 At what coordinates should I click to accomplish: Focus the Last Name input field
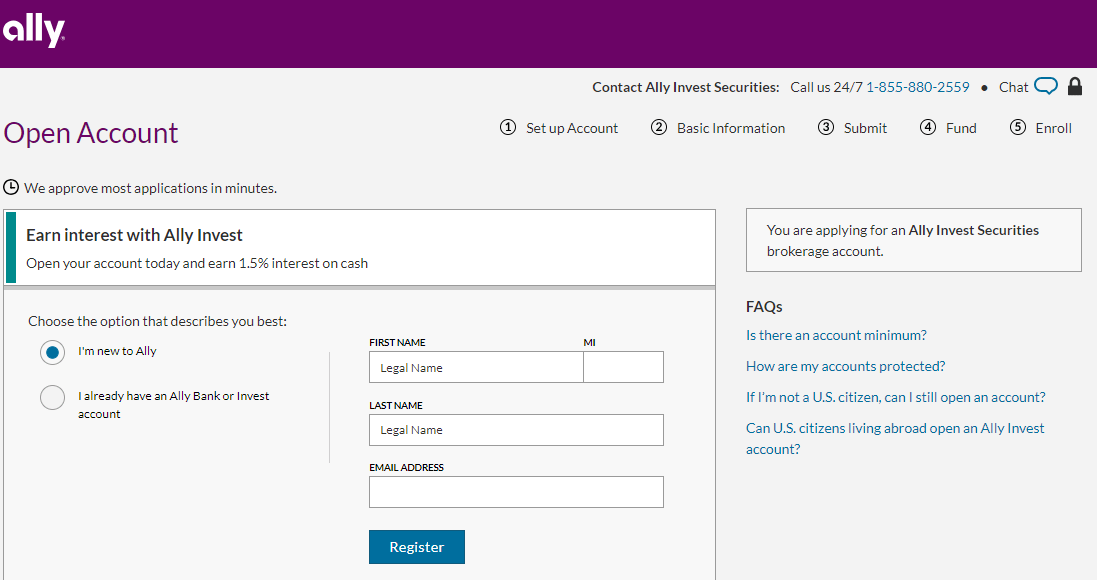[x=516, y=430]
